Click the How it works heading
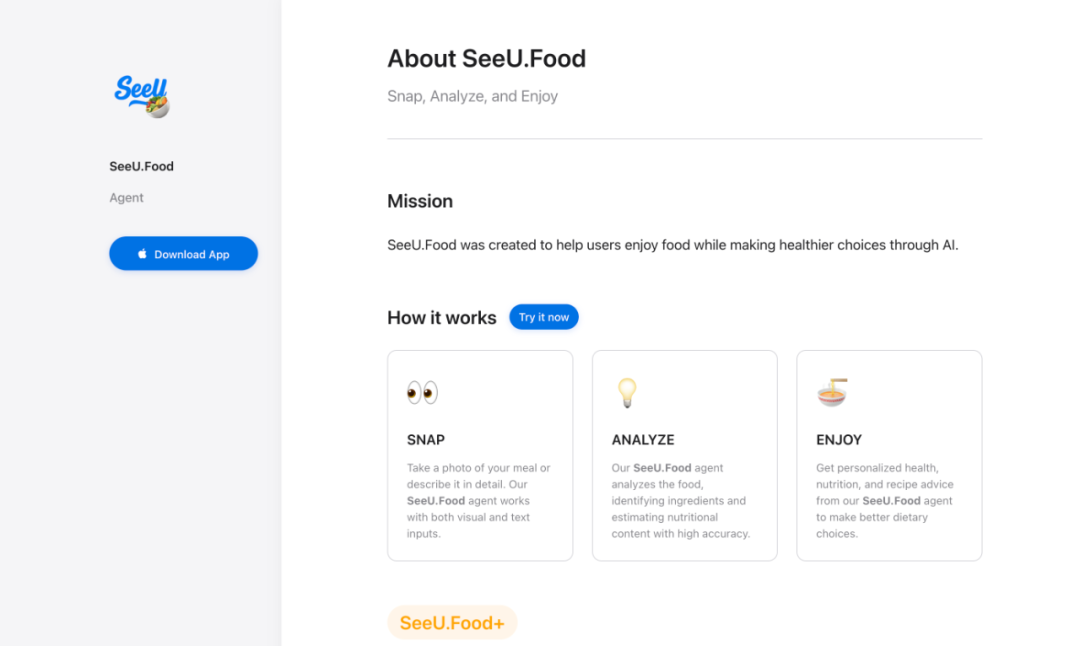 [x=442, y=318]
